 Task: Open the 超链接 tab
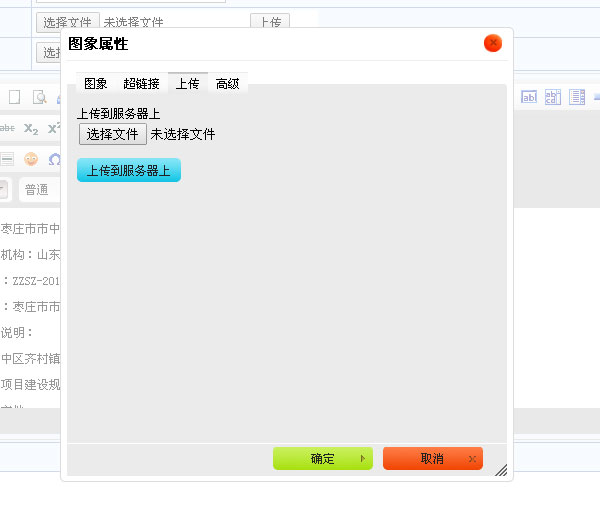(141, 84)
